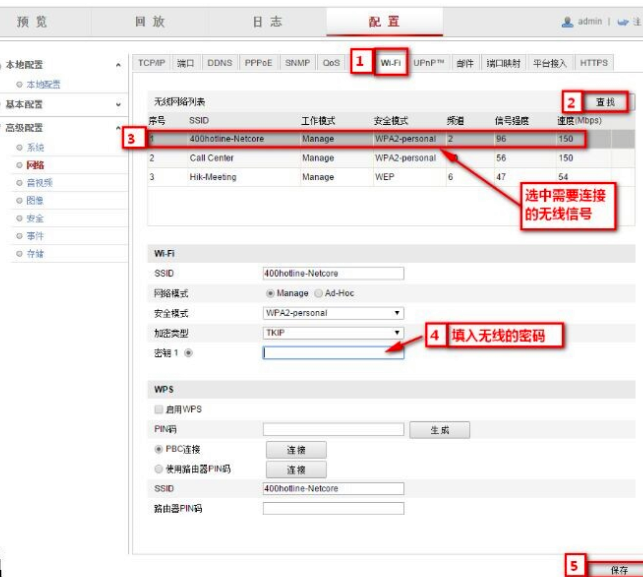Click 连接 button next to PBC连接
This screenshot has height=577, width=643.
[x=296, y=450]
